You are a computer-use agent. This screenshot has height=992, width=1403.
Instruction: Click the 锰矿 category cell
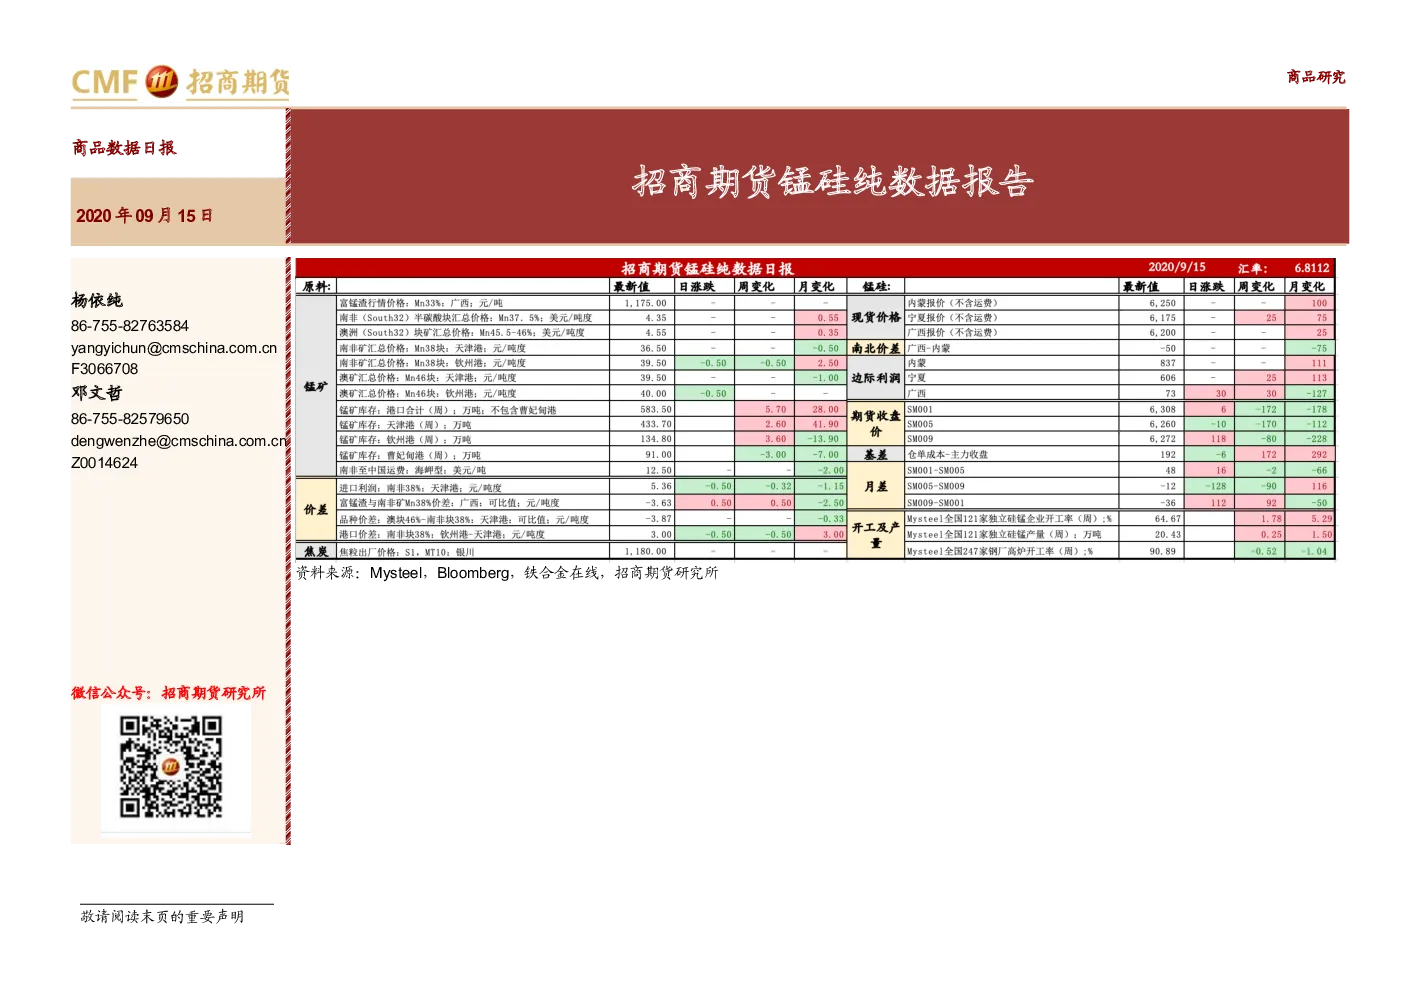[x=316, y=386]
